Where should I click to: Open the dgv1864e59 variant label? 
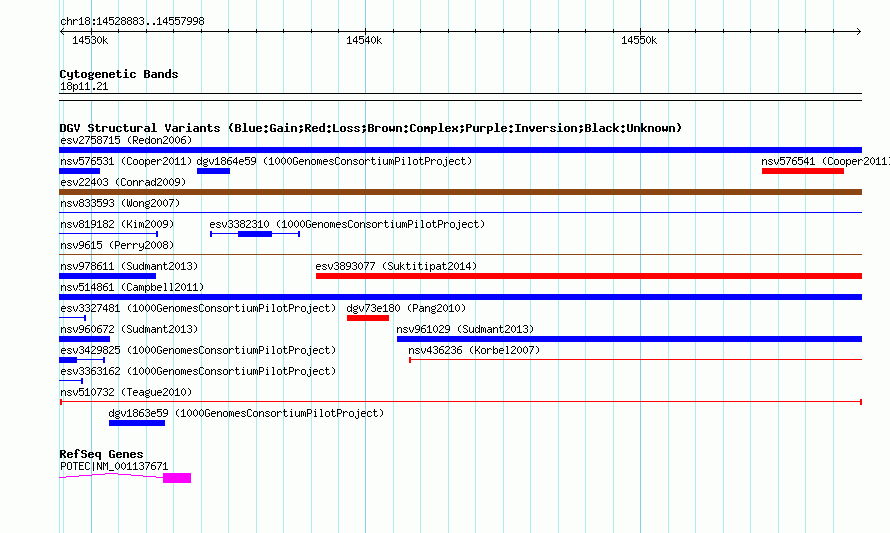pos(334,161)
